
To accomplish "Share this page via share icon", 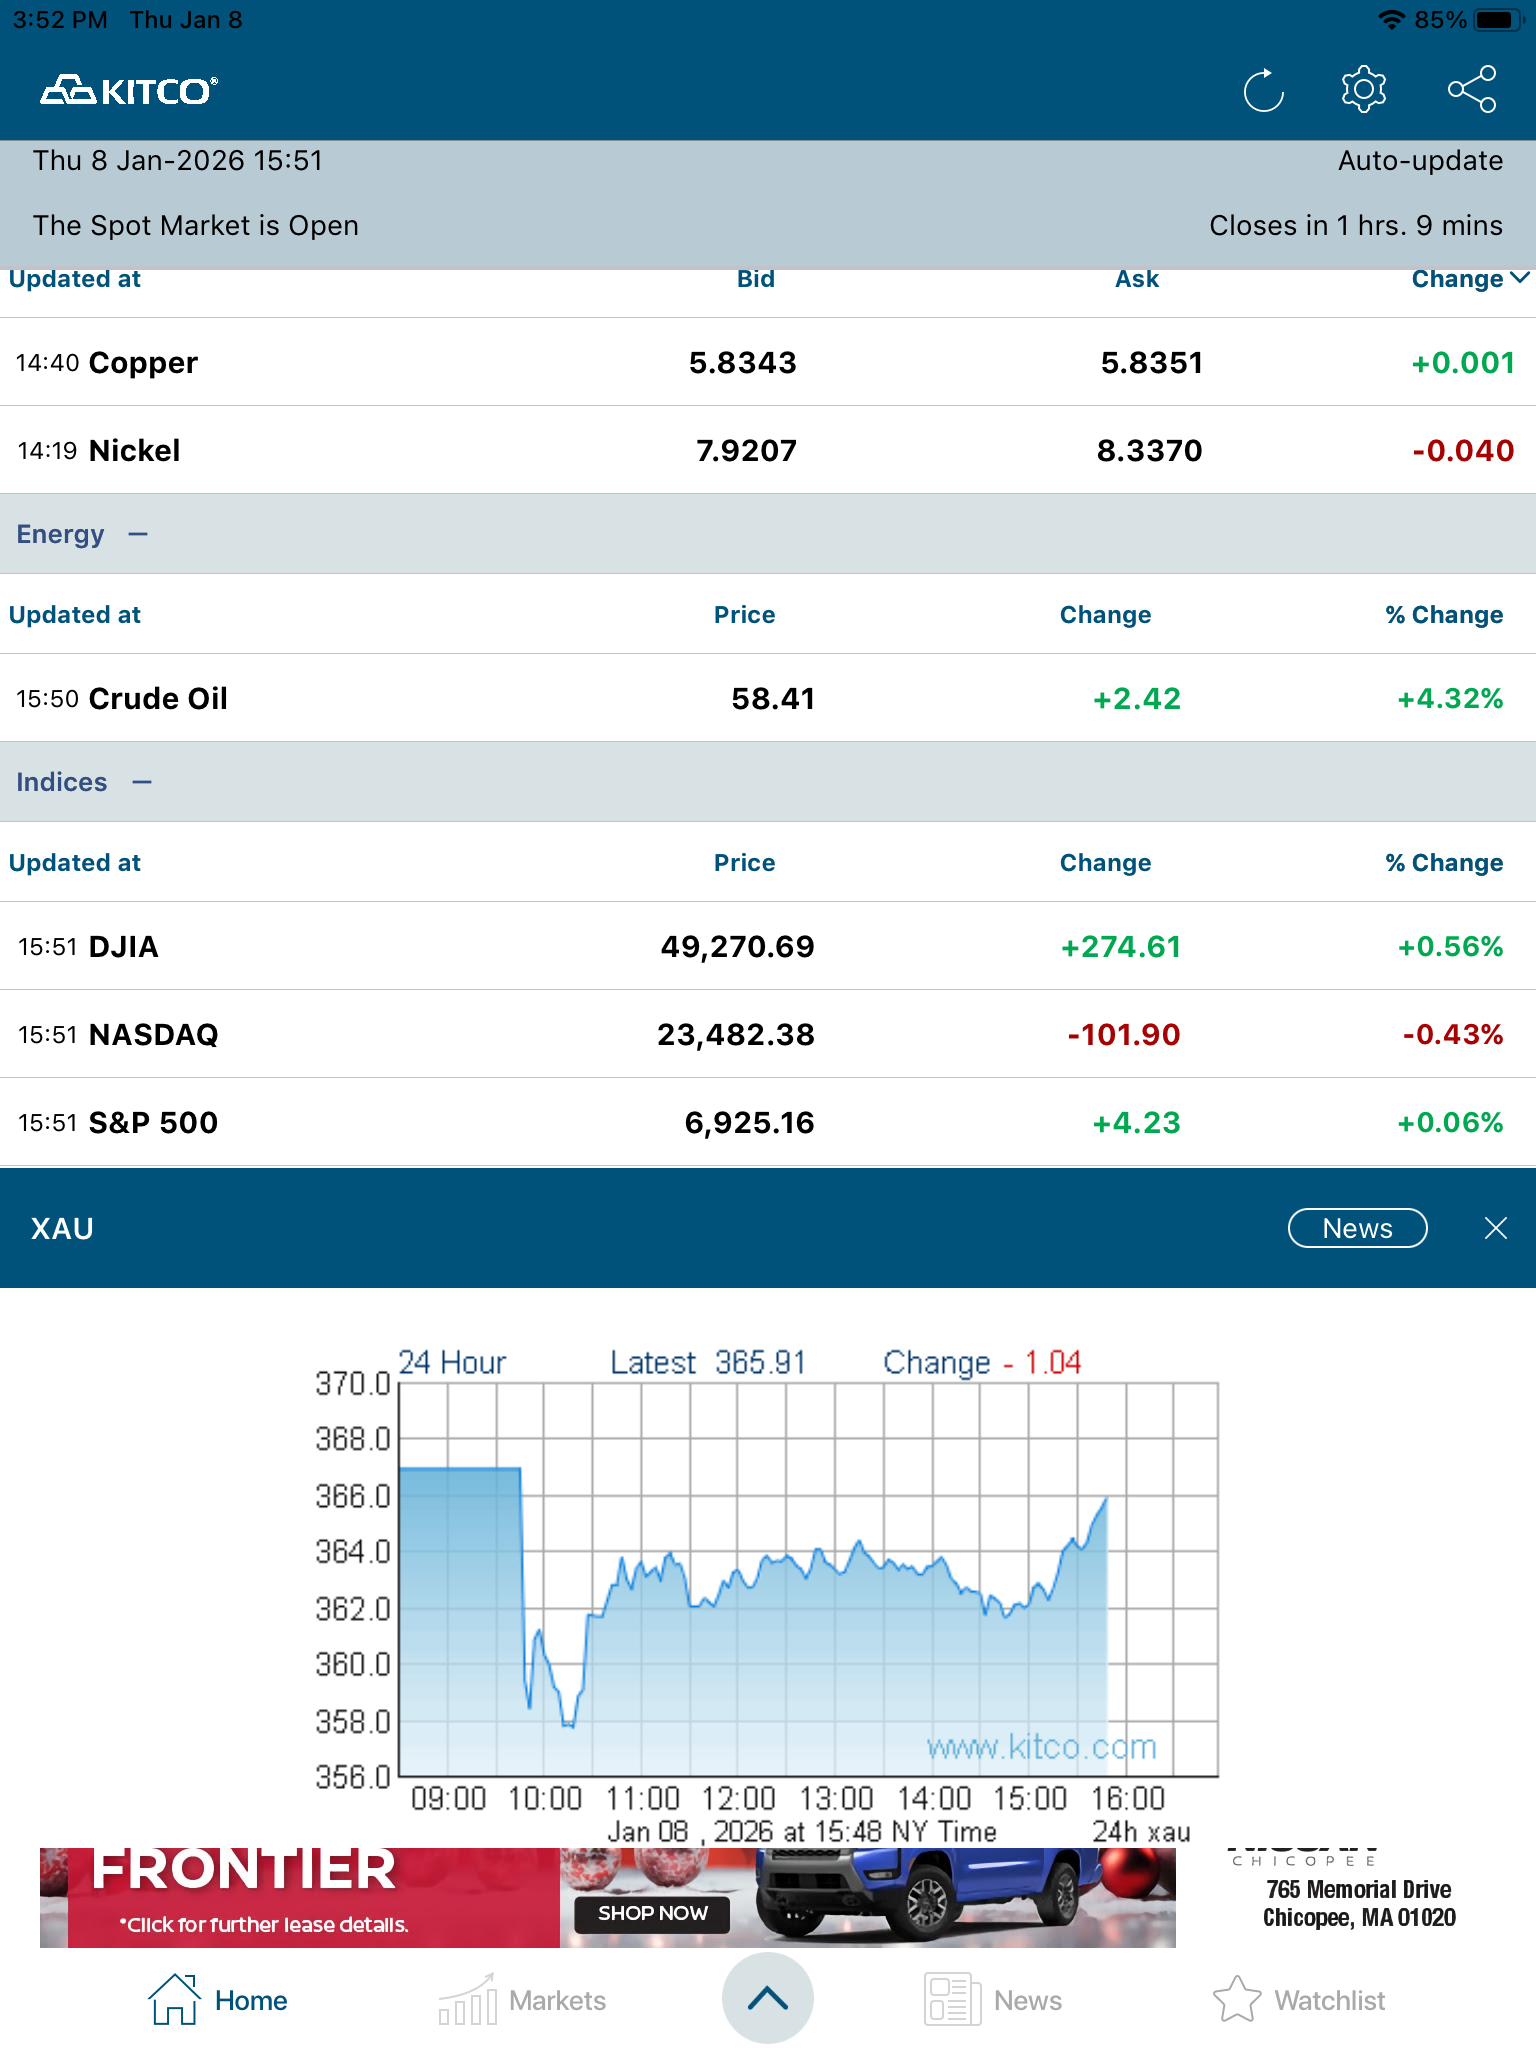I will (x=1472, y=90).
